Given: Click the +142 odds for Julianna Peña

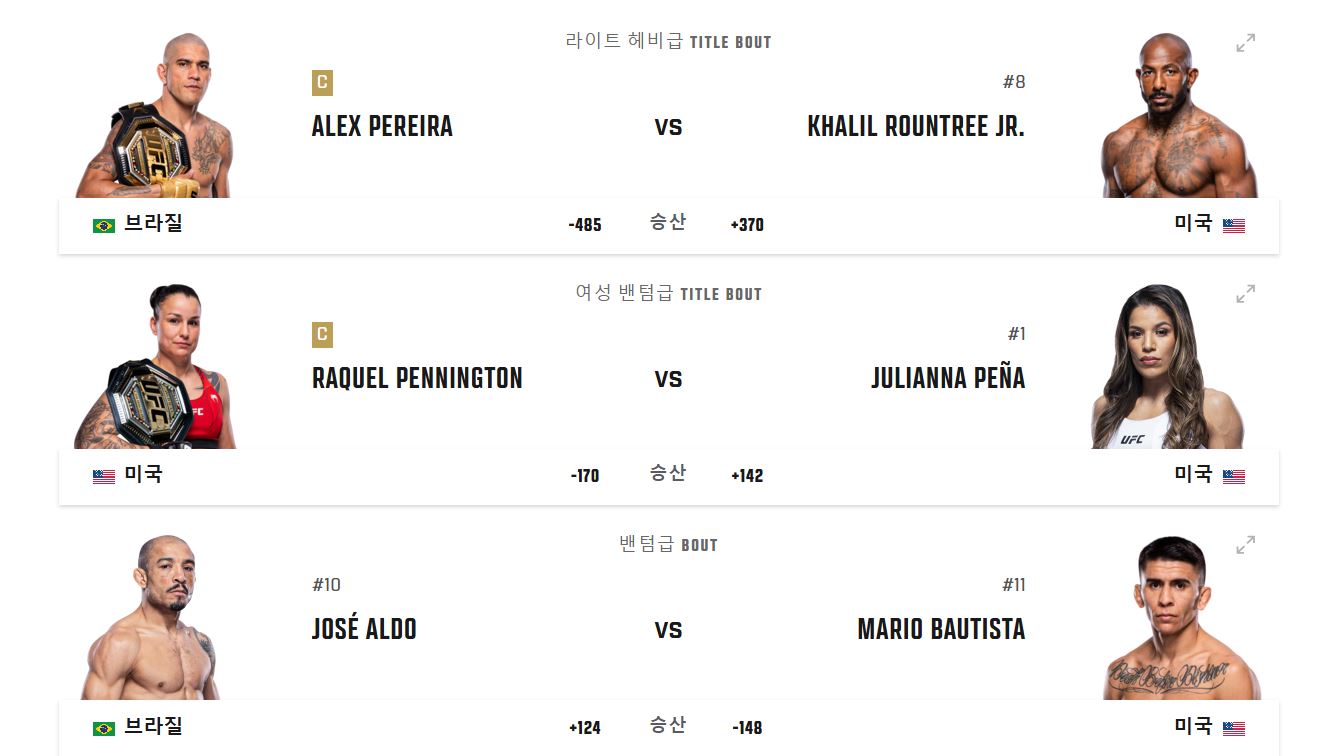Looking at the screenshot, I should pyautogui.click(x=749, y=477).
